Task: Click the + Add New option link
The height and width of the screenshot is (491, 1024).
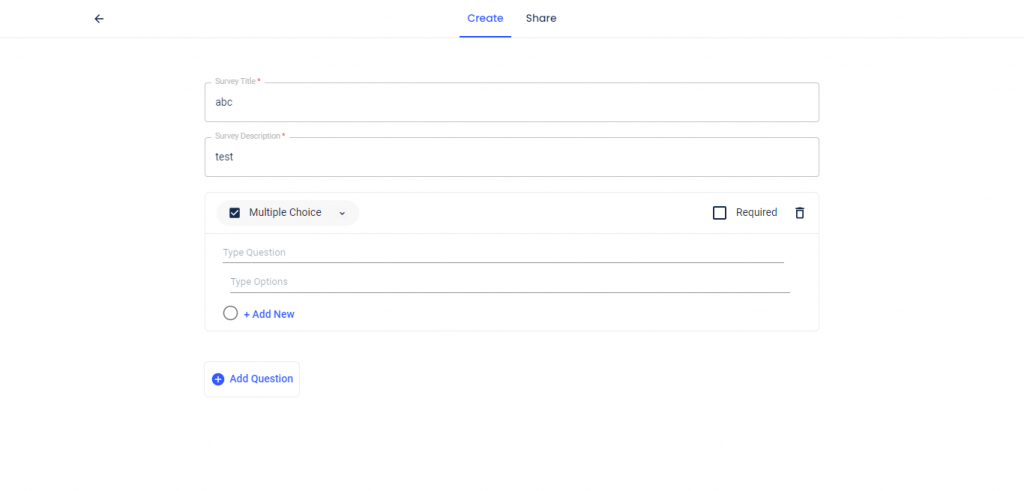Action: pyautogui.click(x=269, y=314)
